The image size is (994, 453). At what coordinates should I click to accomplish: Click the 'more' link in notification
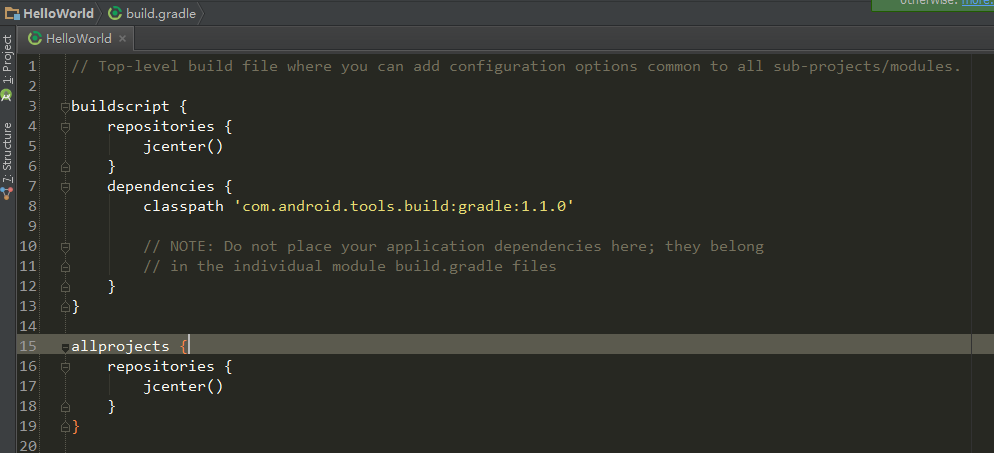coord(977,3)
